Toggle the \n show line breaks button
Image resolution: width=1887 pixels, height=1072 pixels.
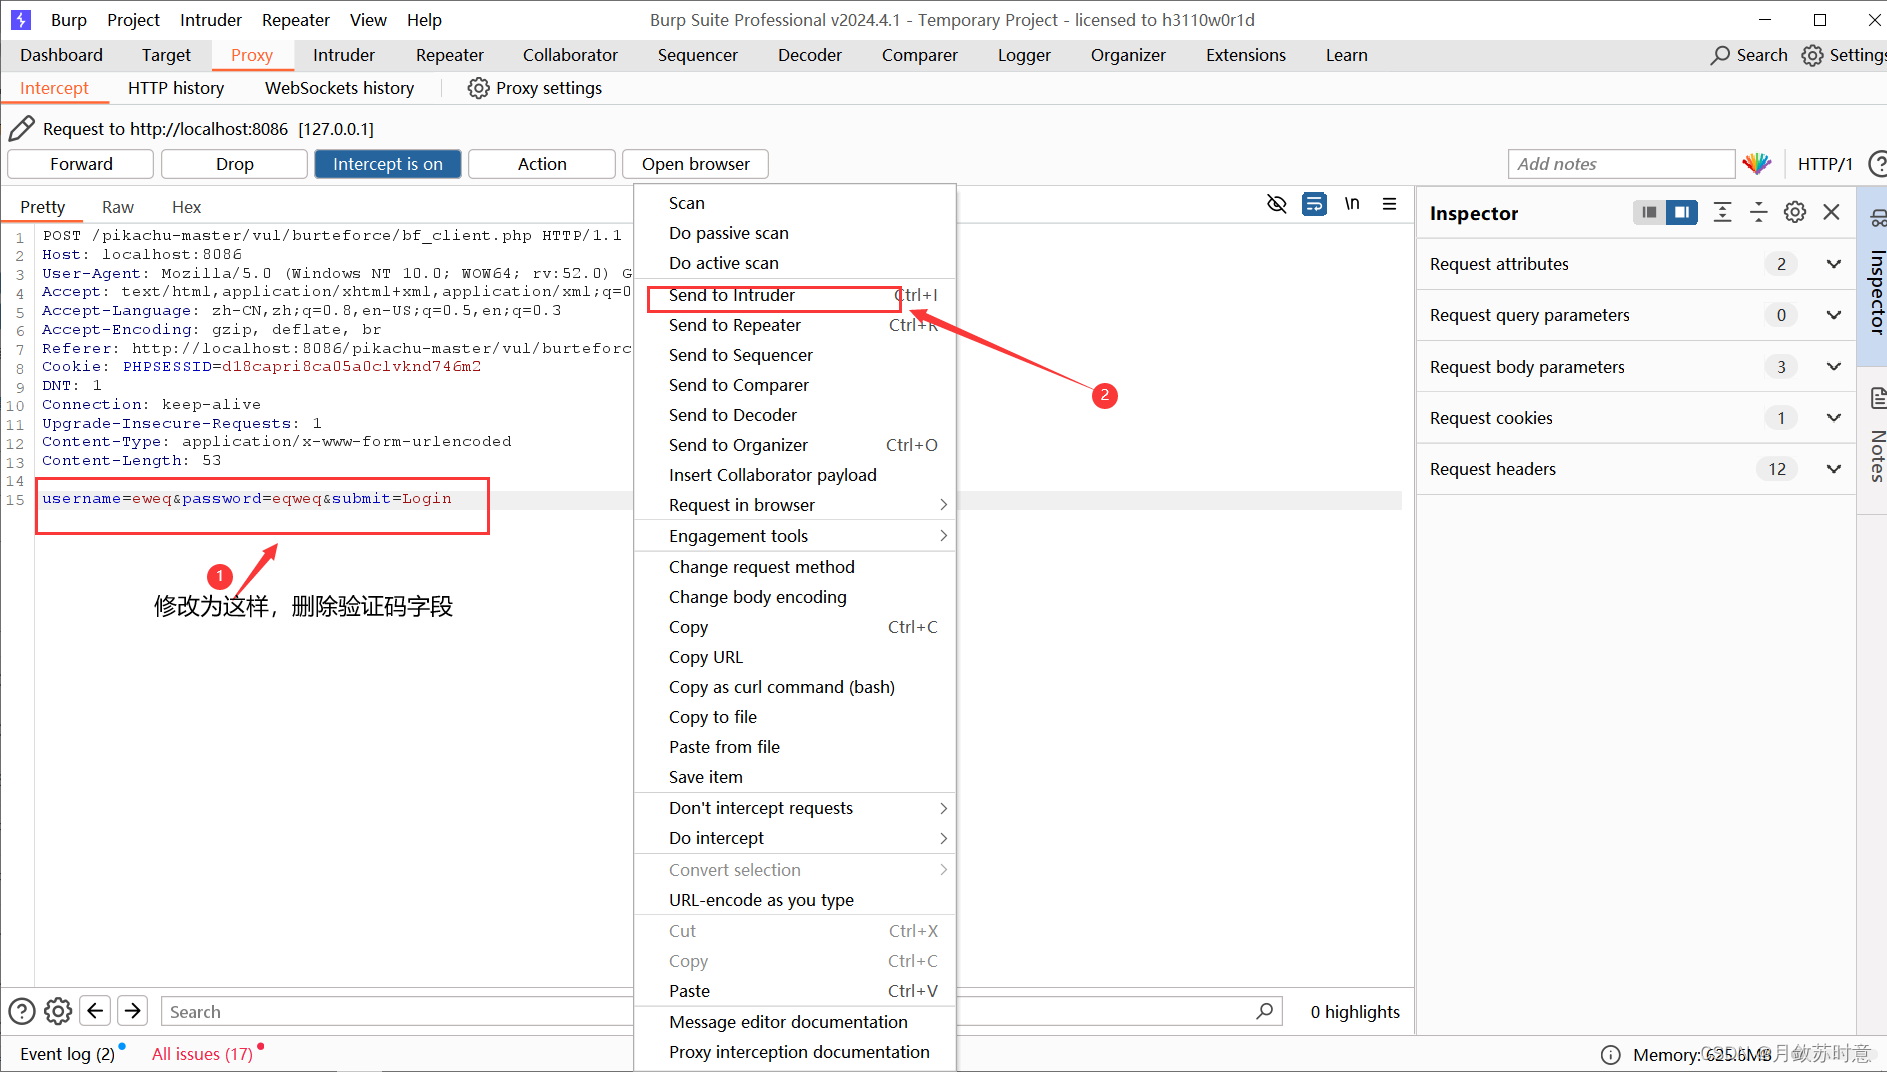(x=1352, y=203)
